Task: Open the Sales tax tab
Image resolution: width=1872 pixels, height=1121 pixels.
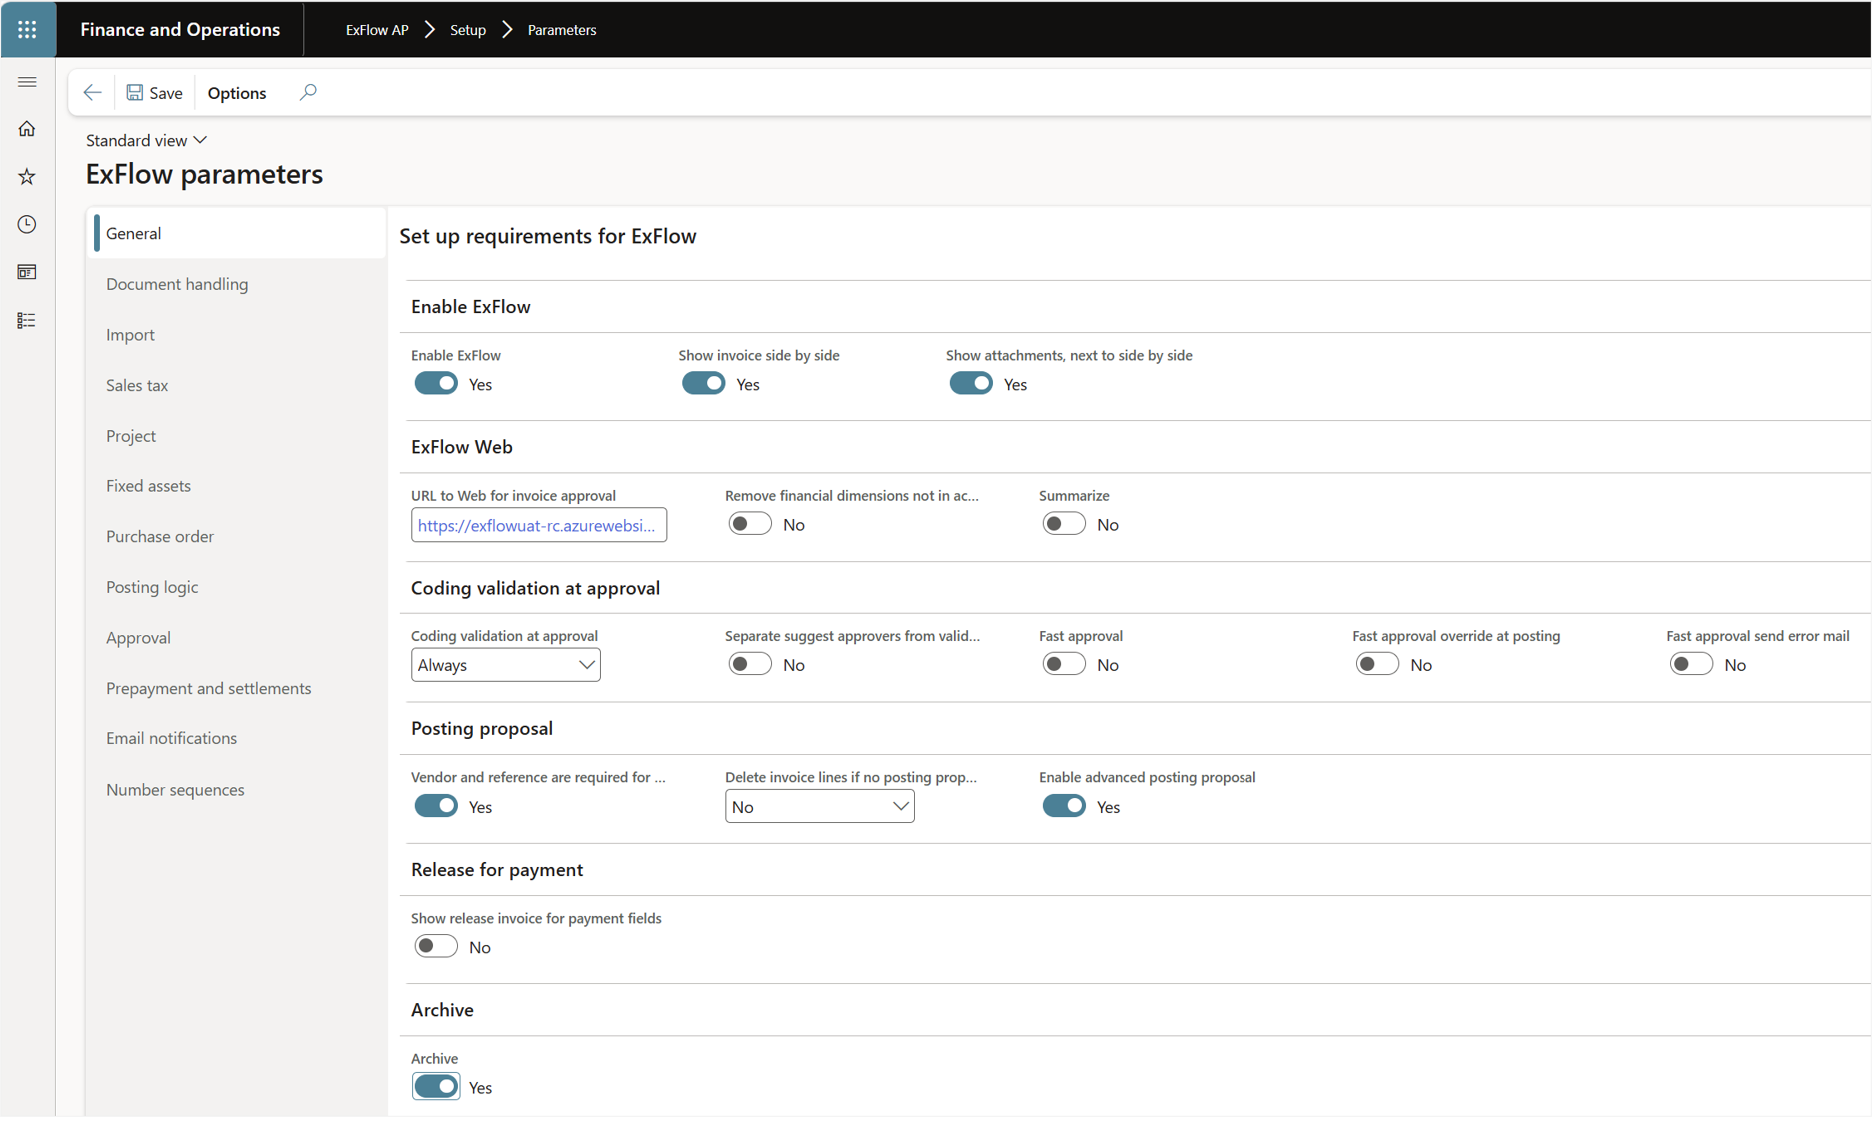Action: coord(239,385)
